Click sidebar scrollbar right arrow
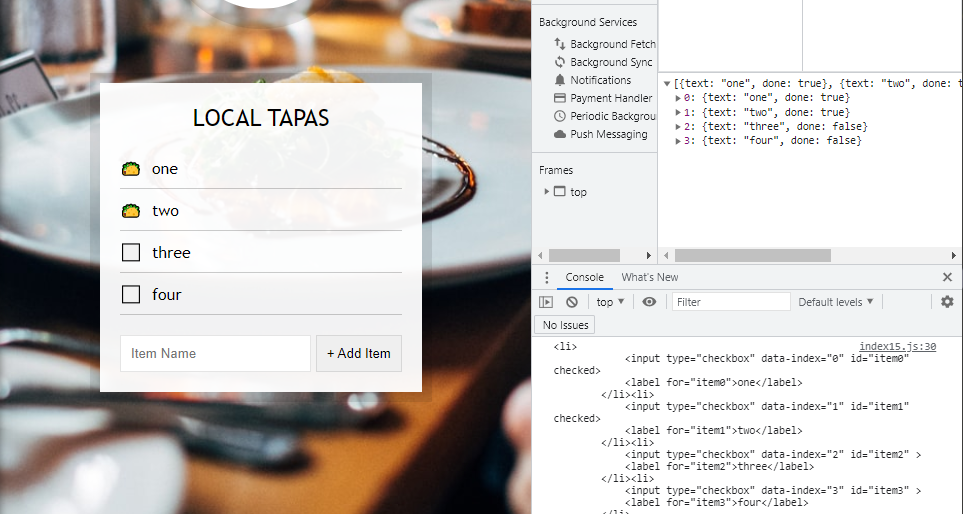963x514 pixels. click(x=649, y=255)
